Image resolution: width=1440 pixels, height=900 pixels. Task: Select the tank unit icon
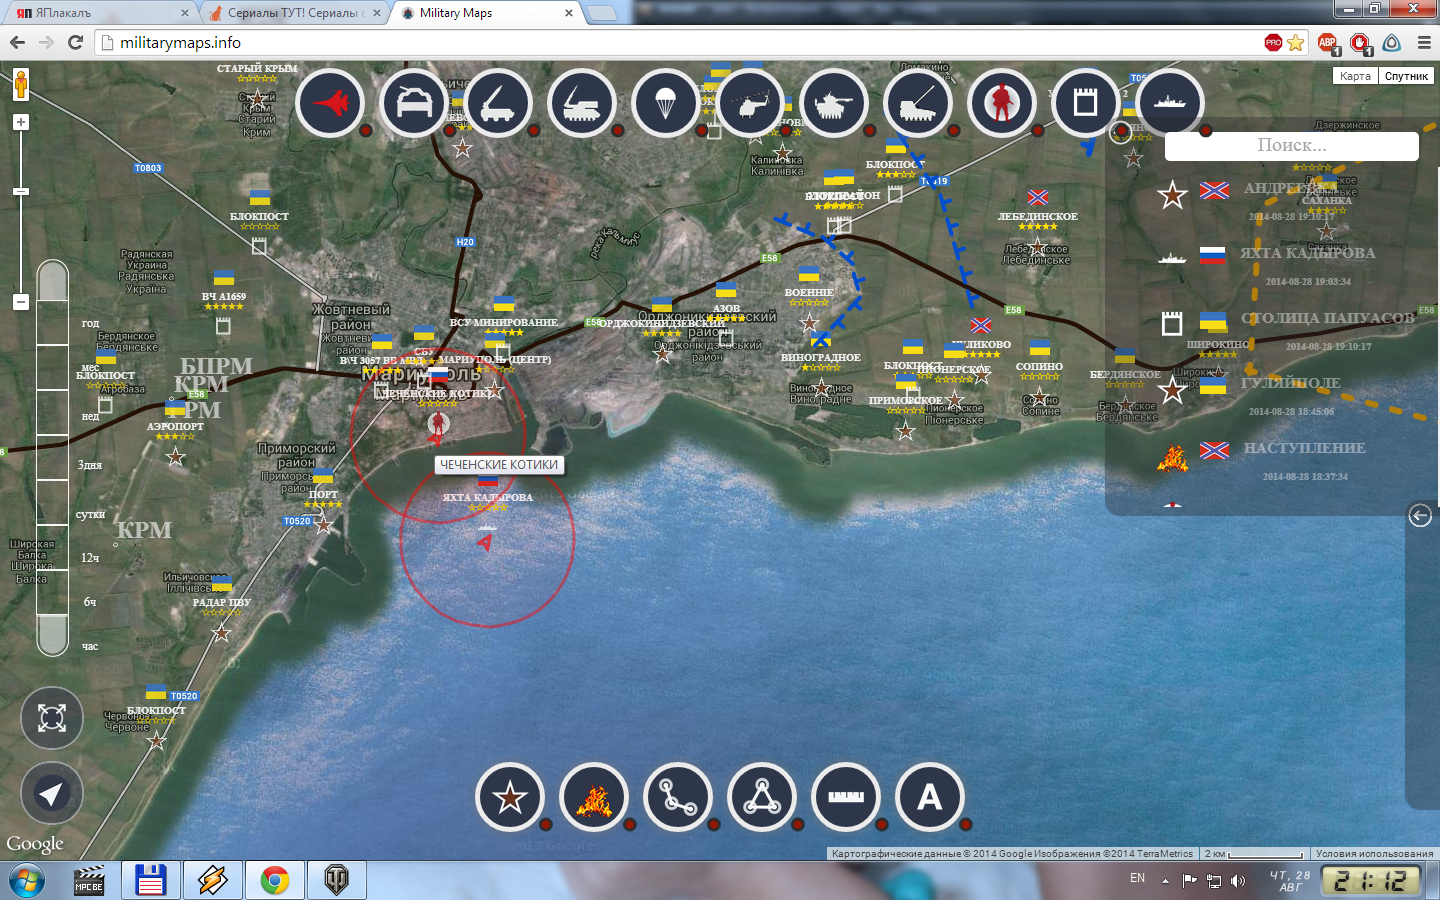pyautogui.click(x=834, y=102)
